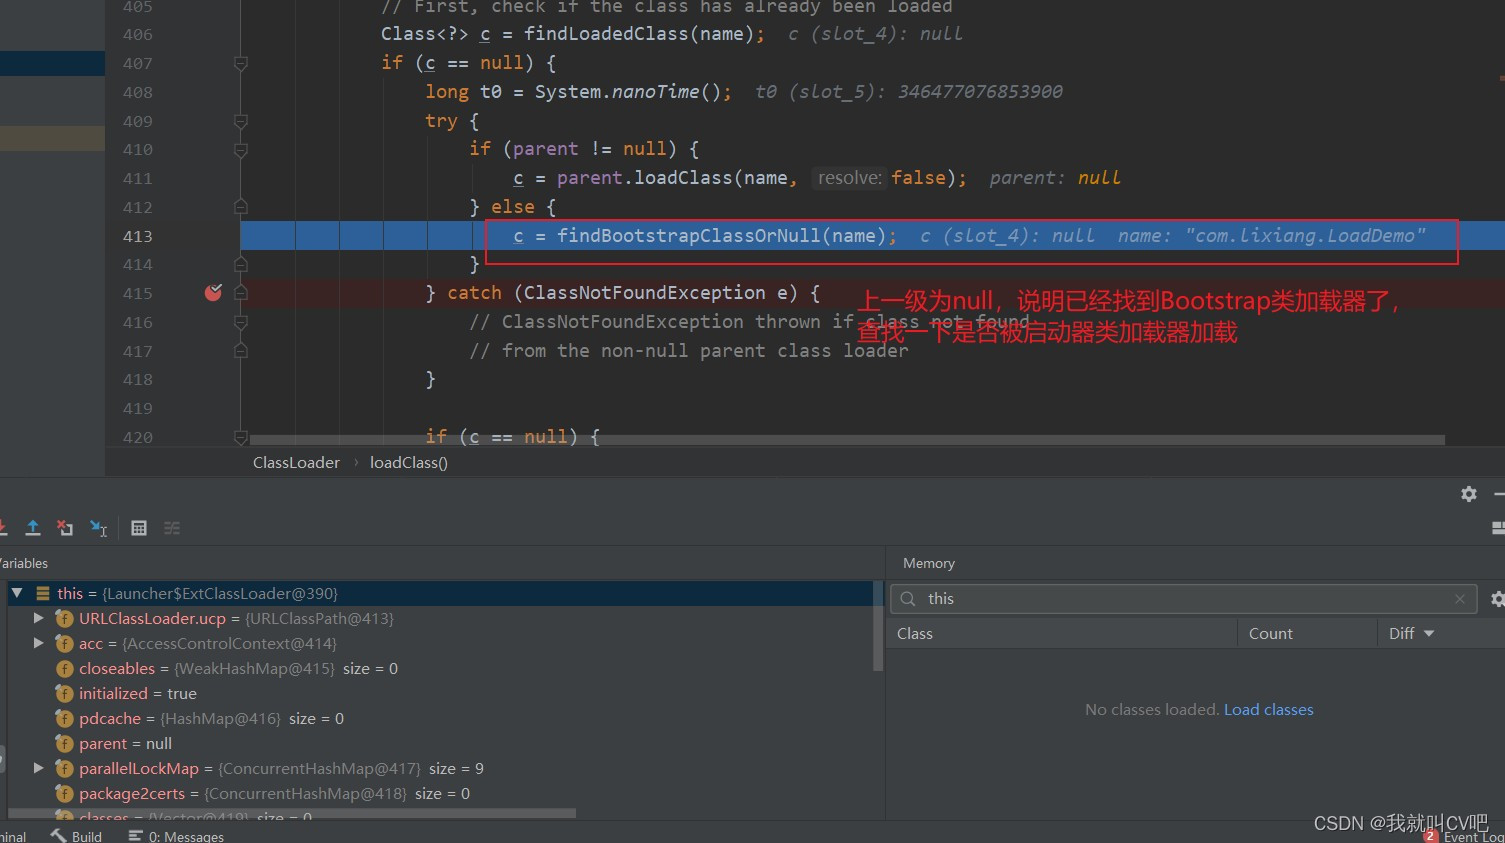The width and height of the screenshot is (1505, 843).
Task: Select the 'package2certs' variable row
Action: [x=440, y=793]
